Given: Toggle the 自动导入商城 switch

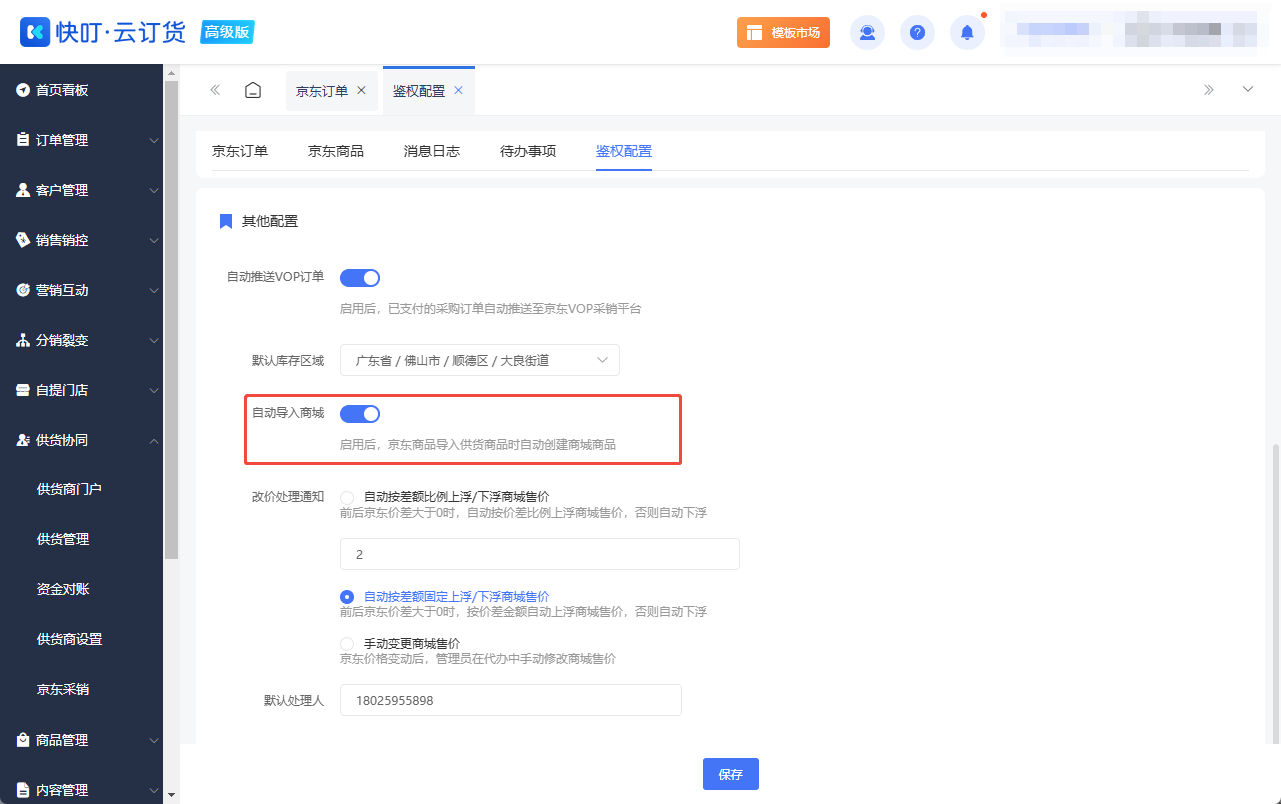Looking at the screenshot, I should pyautogui.click(x=360, y=414).
